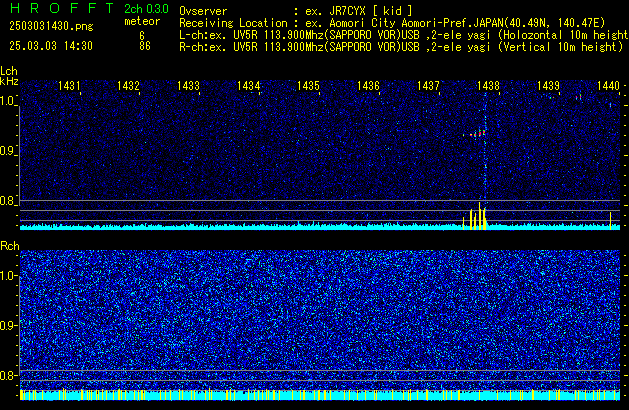629x410 pixels.
Task: Click time marker 1439
Action: [548, 86]
